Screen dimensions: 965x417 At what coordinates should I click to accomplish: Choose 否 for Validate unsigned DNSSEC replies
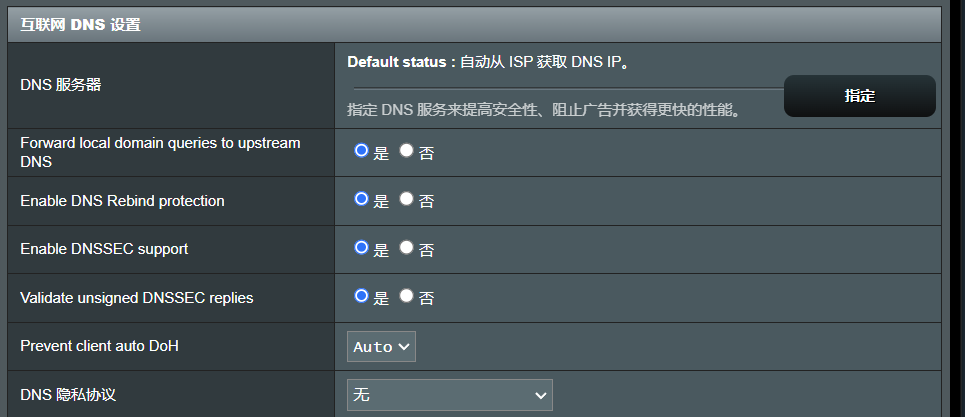[x=406, y=296]
